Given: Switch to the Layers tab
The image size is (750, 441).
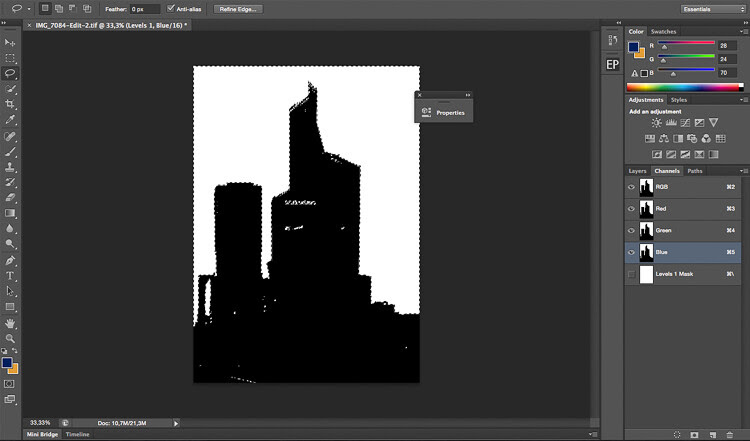Looking at the screenshot, I should click(x=637, y=171).
